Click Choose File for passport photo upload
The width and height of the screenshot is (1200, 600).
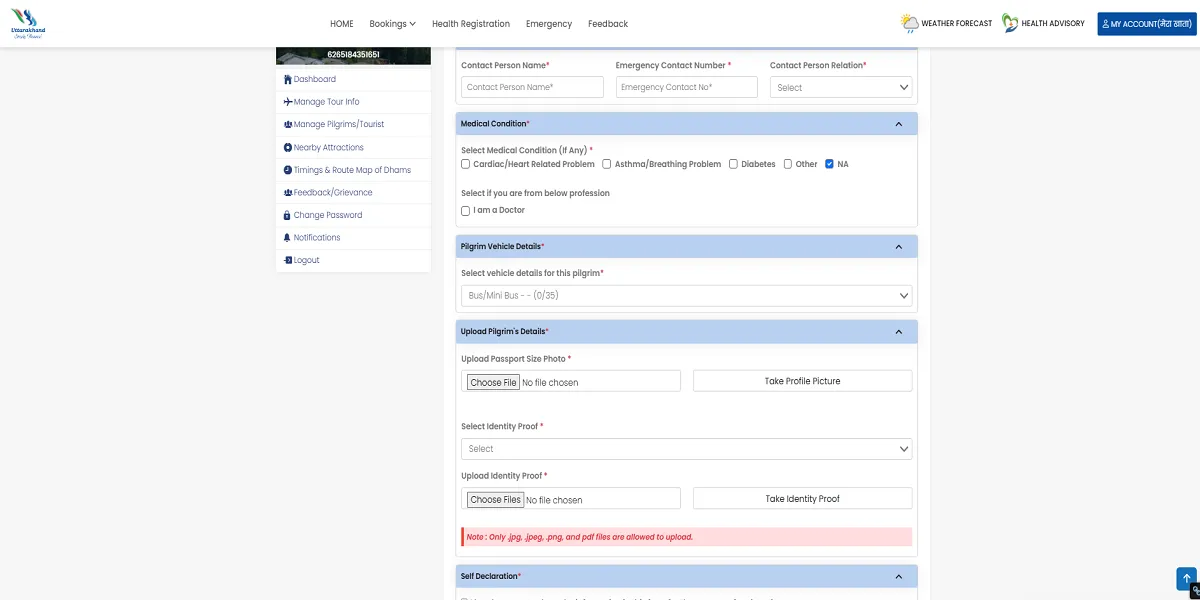pyautogui.click(x=493, y=381)
